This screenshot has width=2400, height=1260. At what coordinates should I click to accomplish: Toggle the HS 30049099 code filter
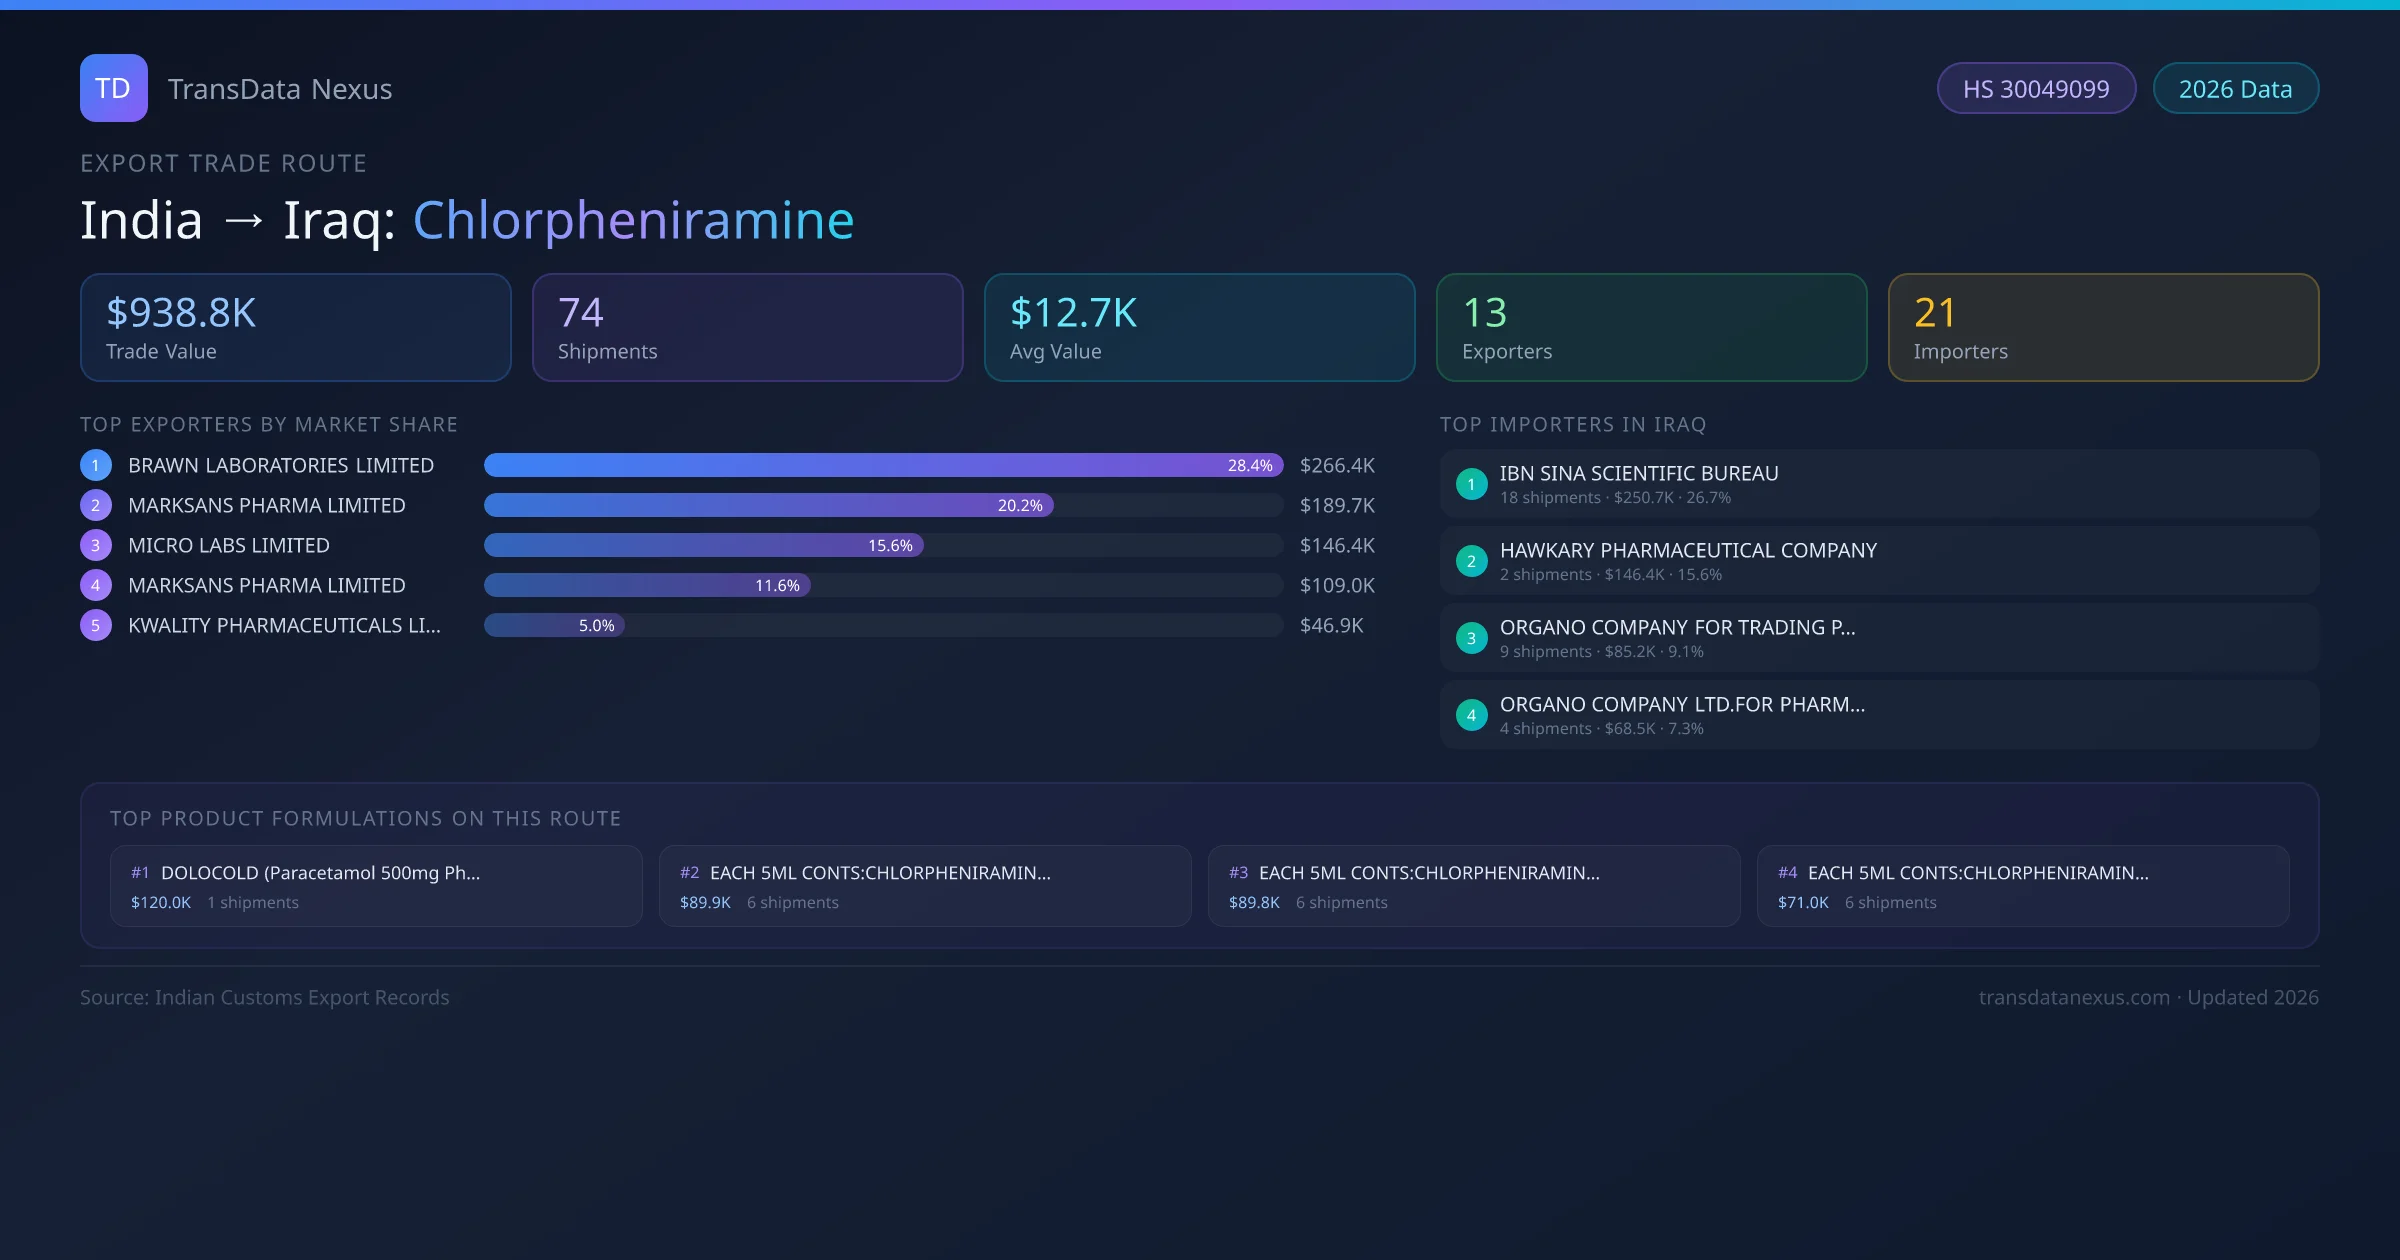(x=2036, y=88)
